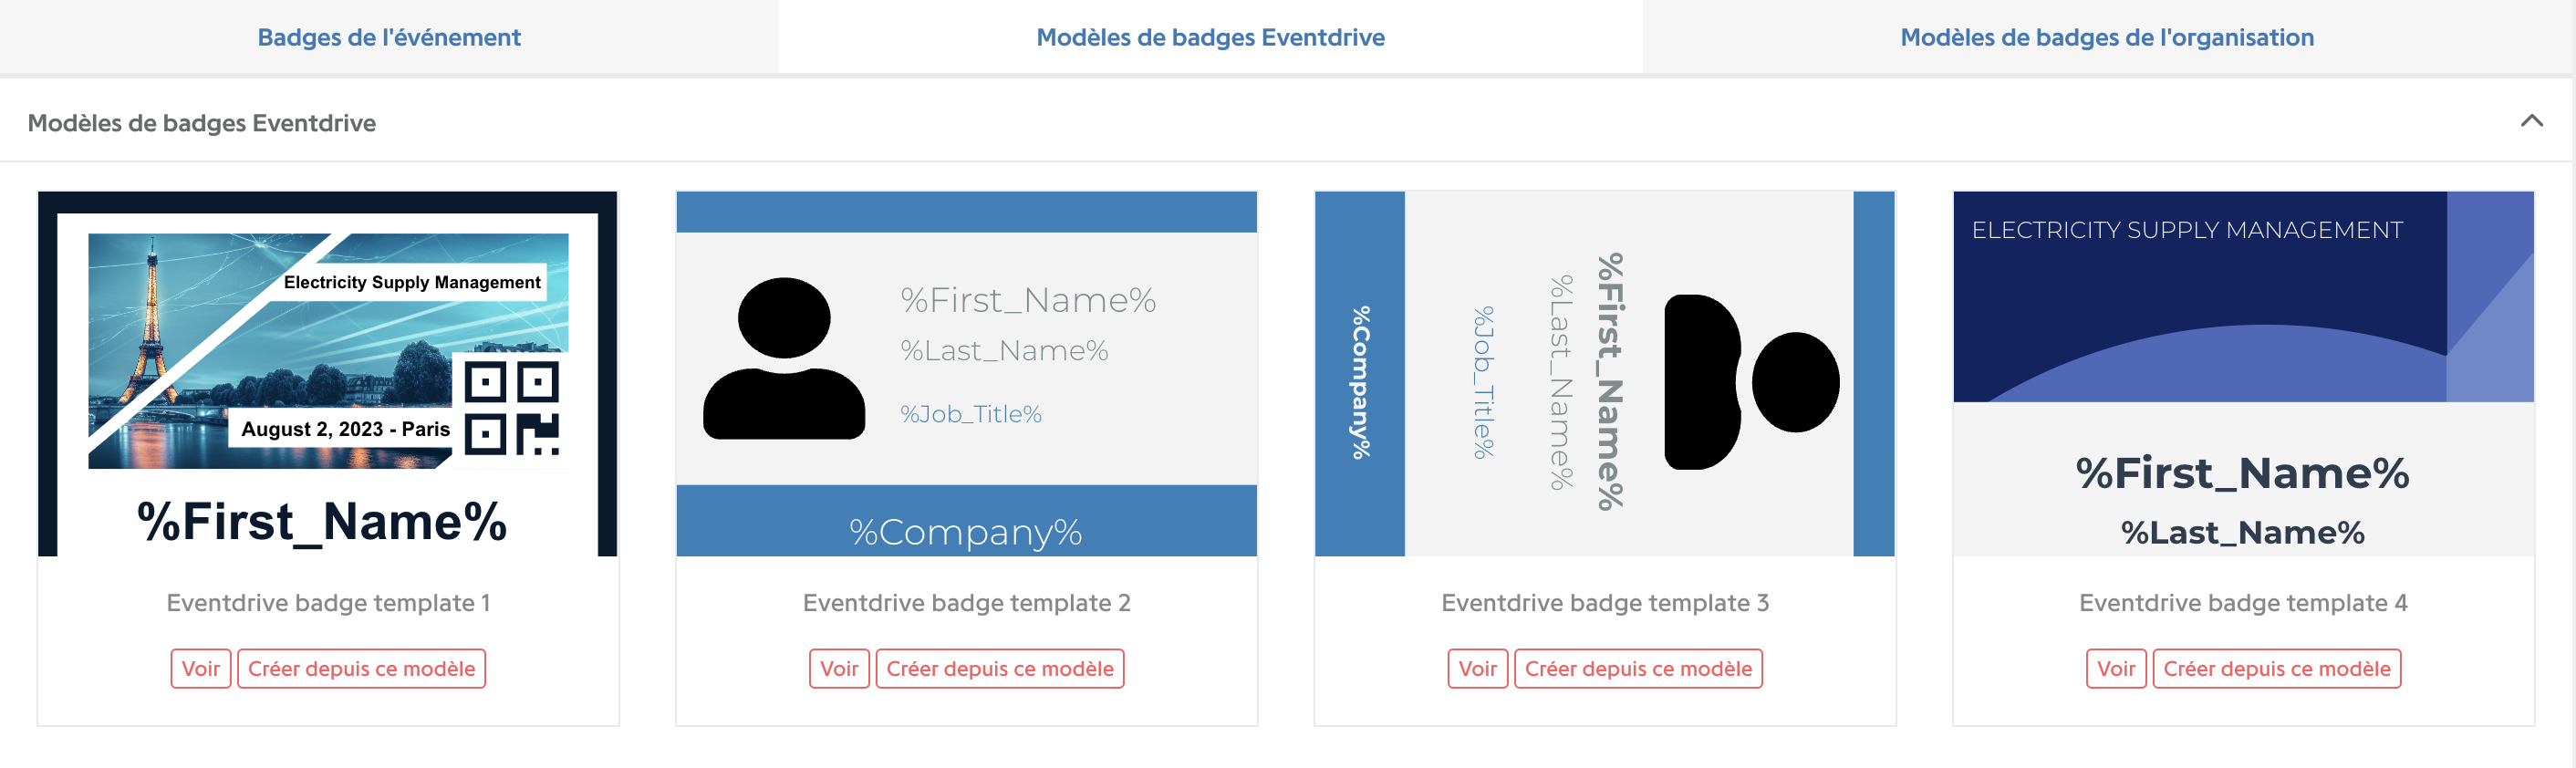
Task: Click the QR code on template 1
Action: (x=511, y=408)
